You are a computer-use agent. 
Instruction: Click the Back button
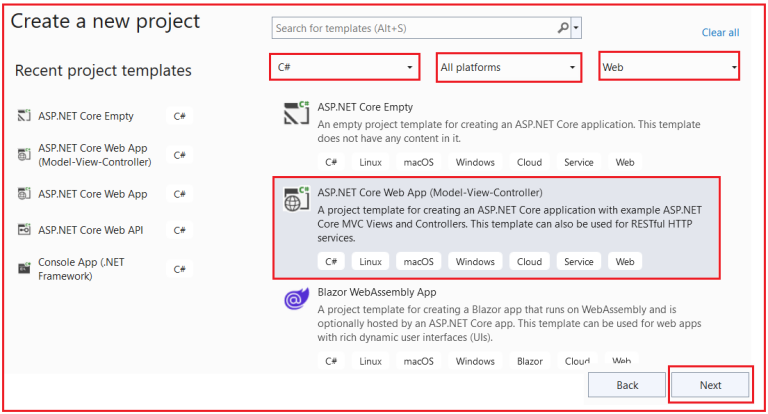627,385
